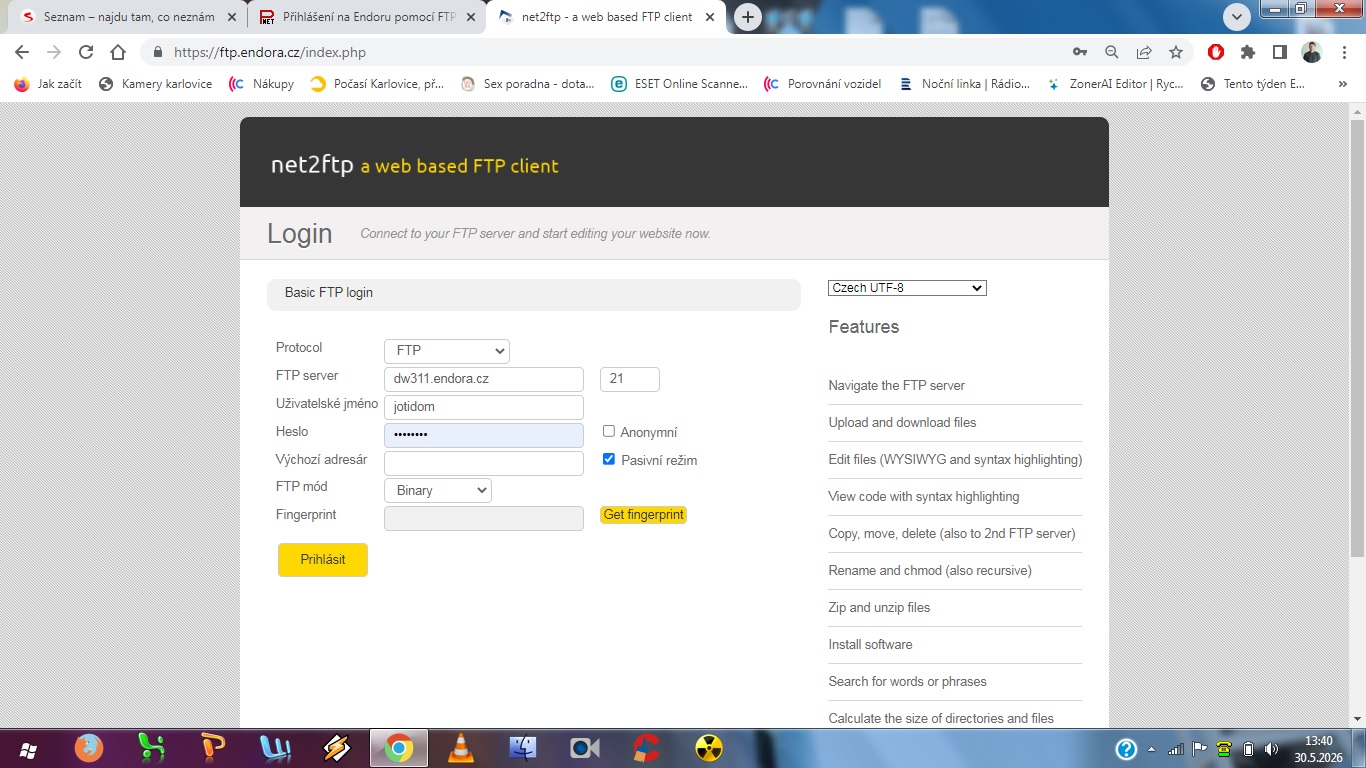Click the padlock site info icon

click(x=157, y=52)
